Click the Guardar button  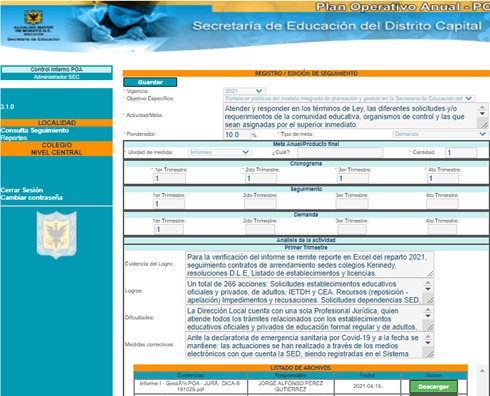(150, 82)
